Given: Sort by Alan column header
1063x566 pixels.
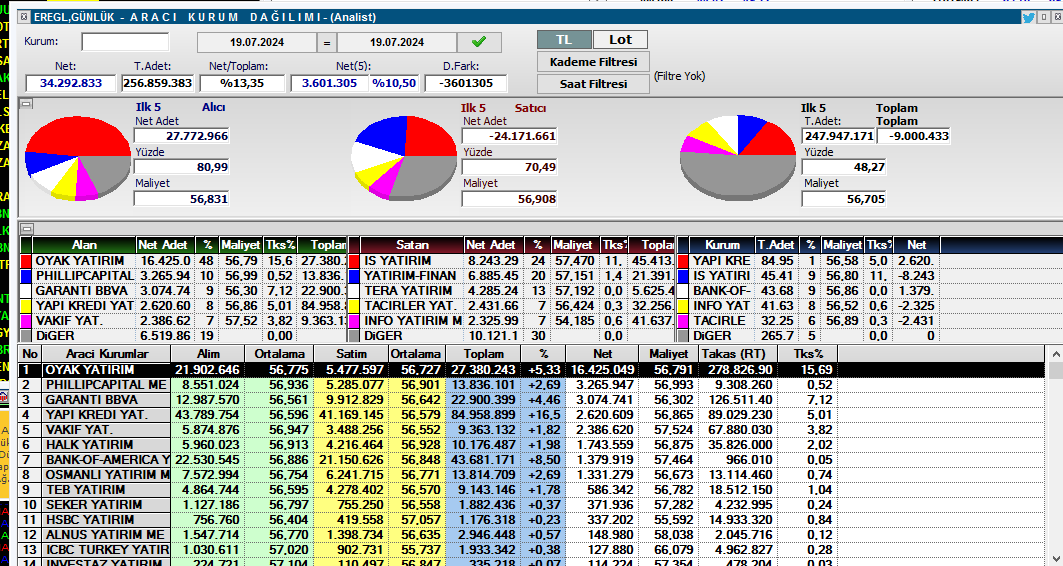Looking at the screenshot, I should coord(84,245).
